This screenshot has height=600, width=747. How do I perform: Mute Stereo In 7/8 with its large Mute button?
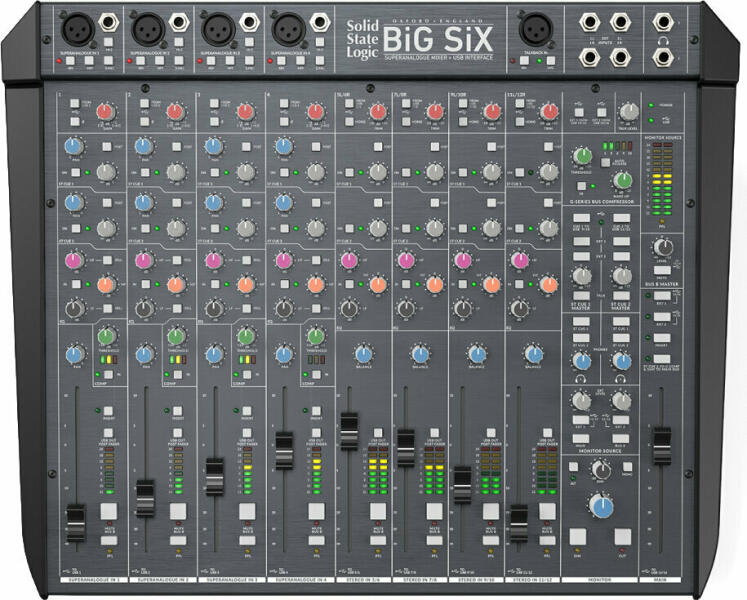[434, 511]
